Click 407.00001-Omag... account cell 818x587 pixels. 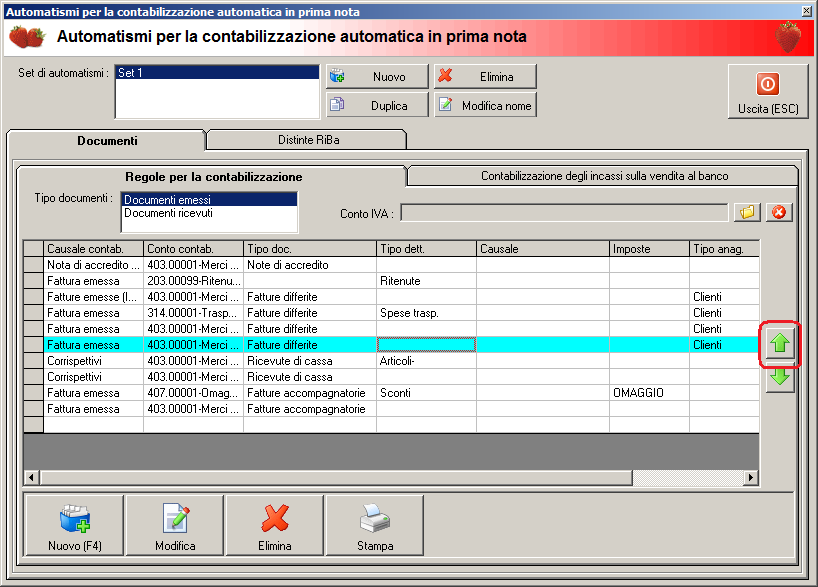(194, 393)
